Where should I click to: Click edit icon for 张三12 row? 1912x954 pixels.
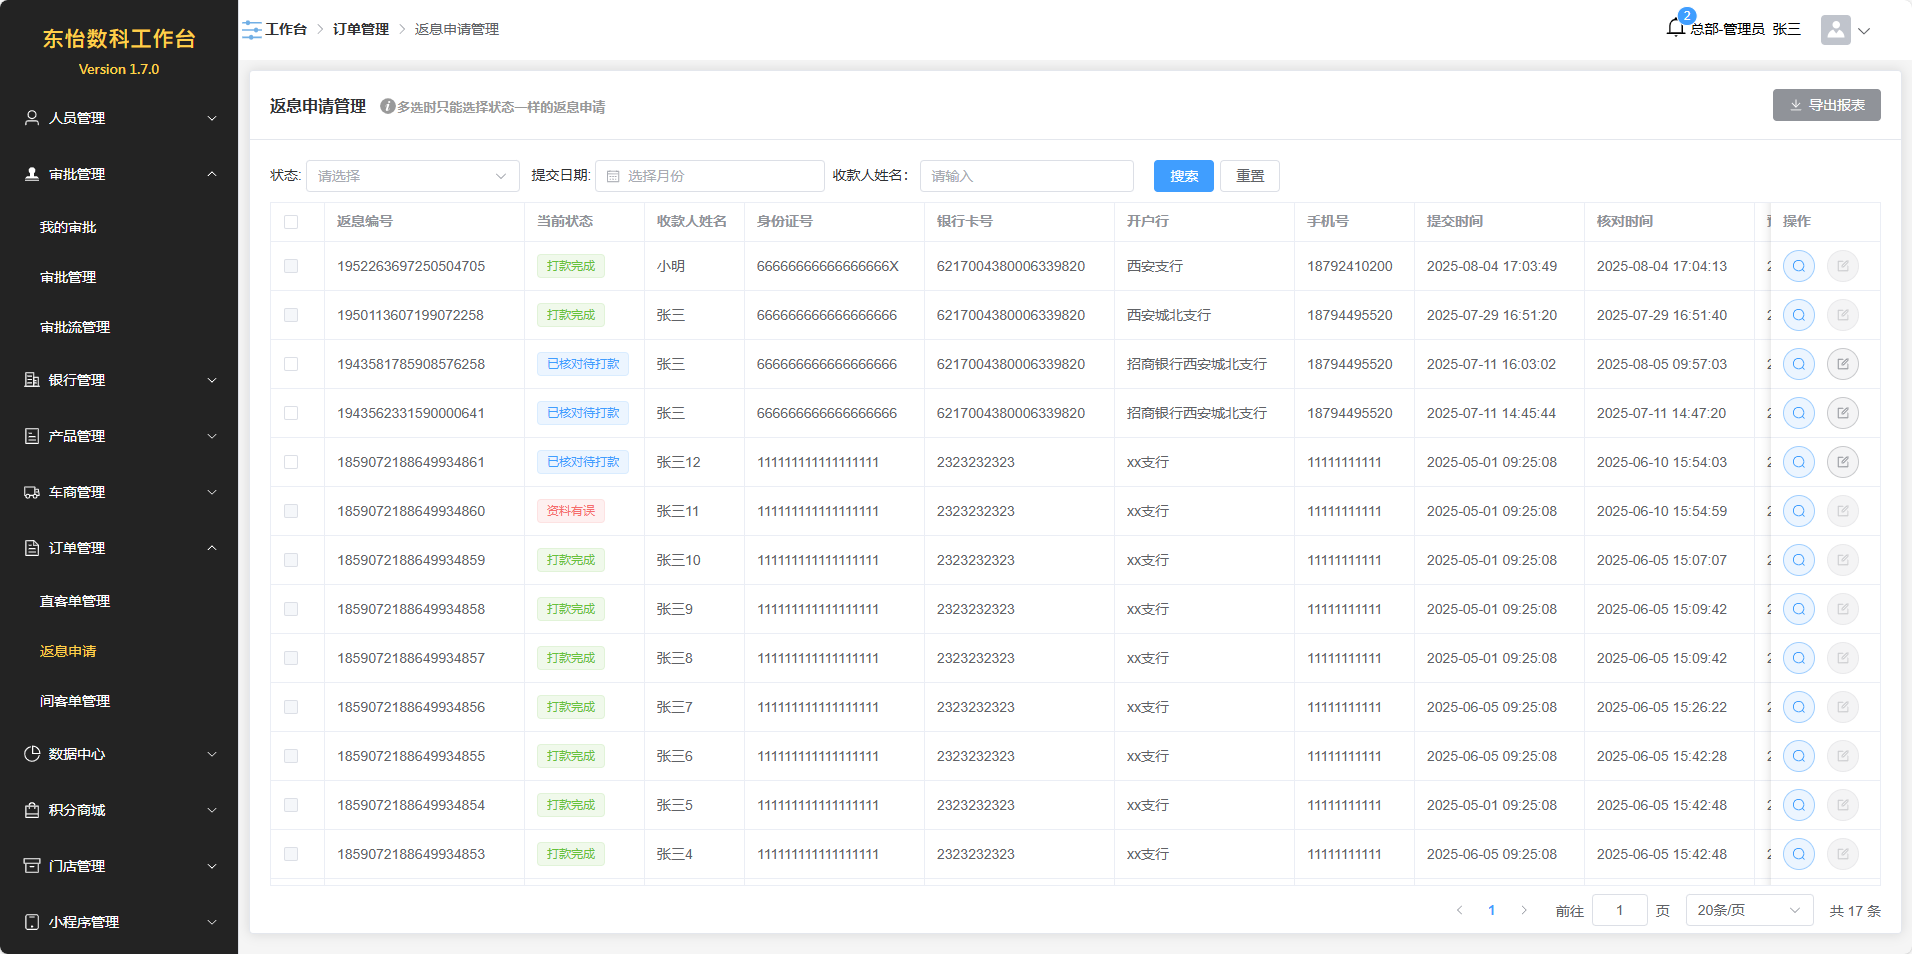tap(1842, 462)
